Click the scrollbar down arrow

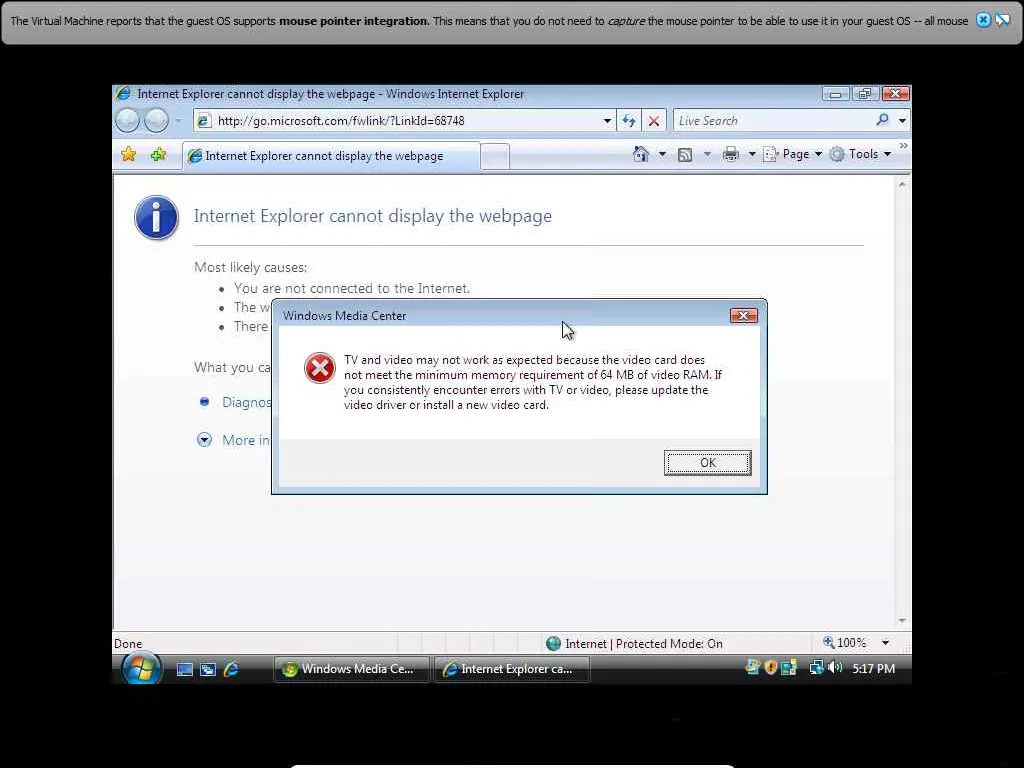[x=902, y=621]
